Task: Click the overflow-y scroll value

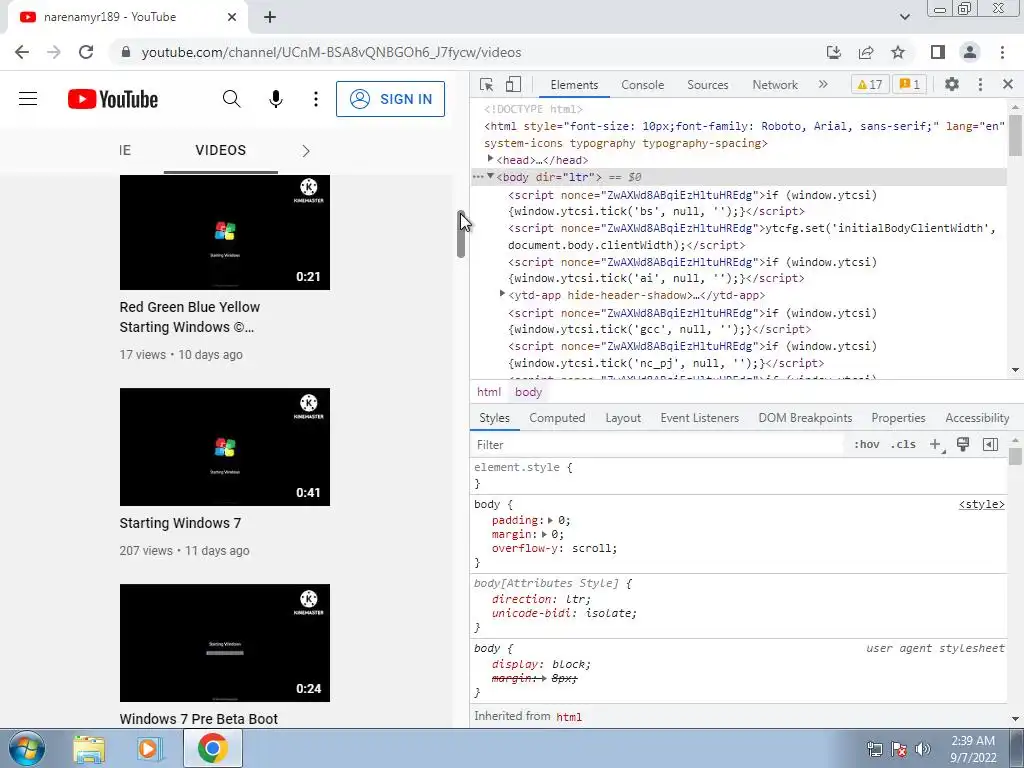Action: point(593,549)
